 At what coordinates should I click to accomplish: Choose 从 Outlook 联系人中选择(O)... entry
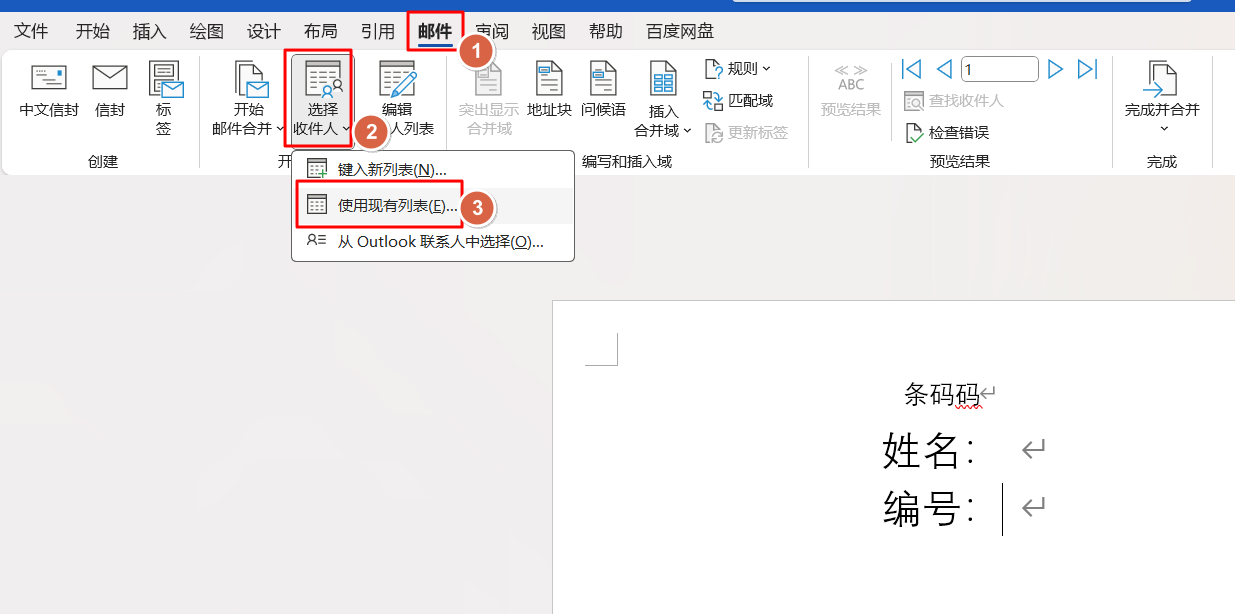(x=433, y=241)
